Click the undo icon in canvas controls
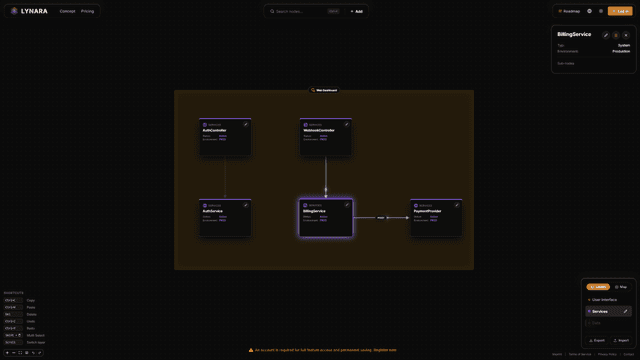Viewport: 640px width, 360px height. tap(33, 353)
